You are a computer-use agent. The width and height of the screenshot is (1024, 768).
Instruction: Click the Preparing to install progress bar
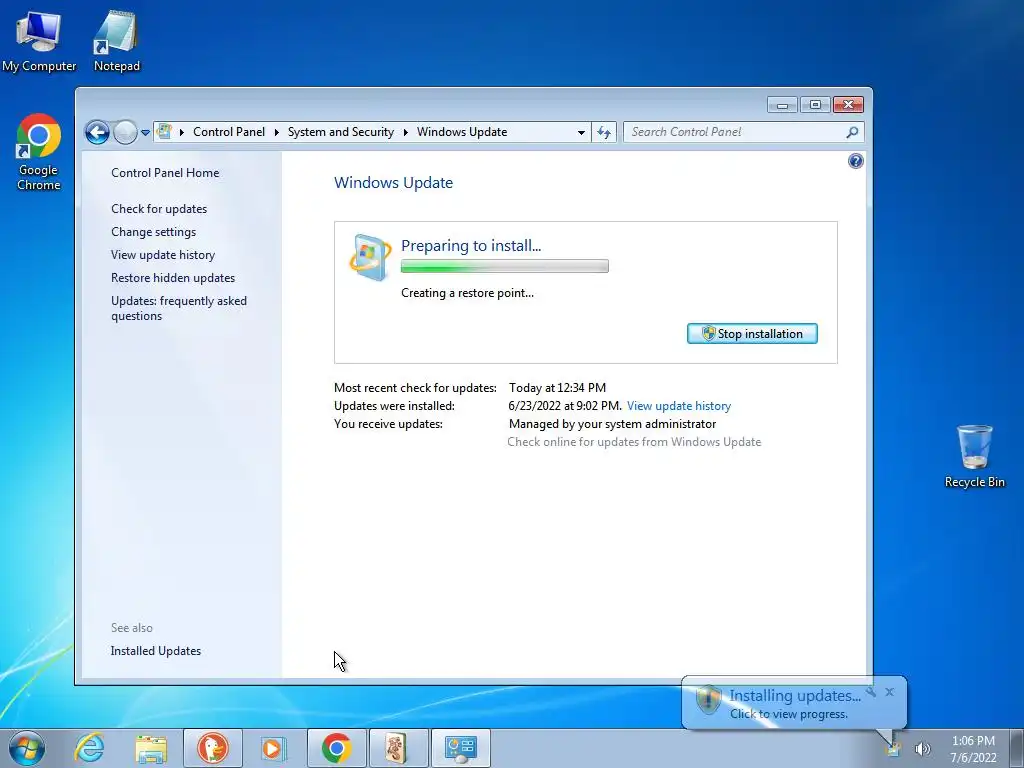coord(504,266)
